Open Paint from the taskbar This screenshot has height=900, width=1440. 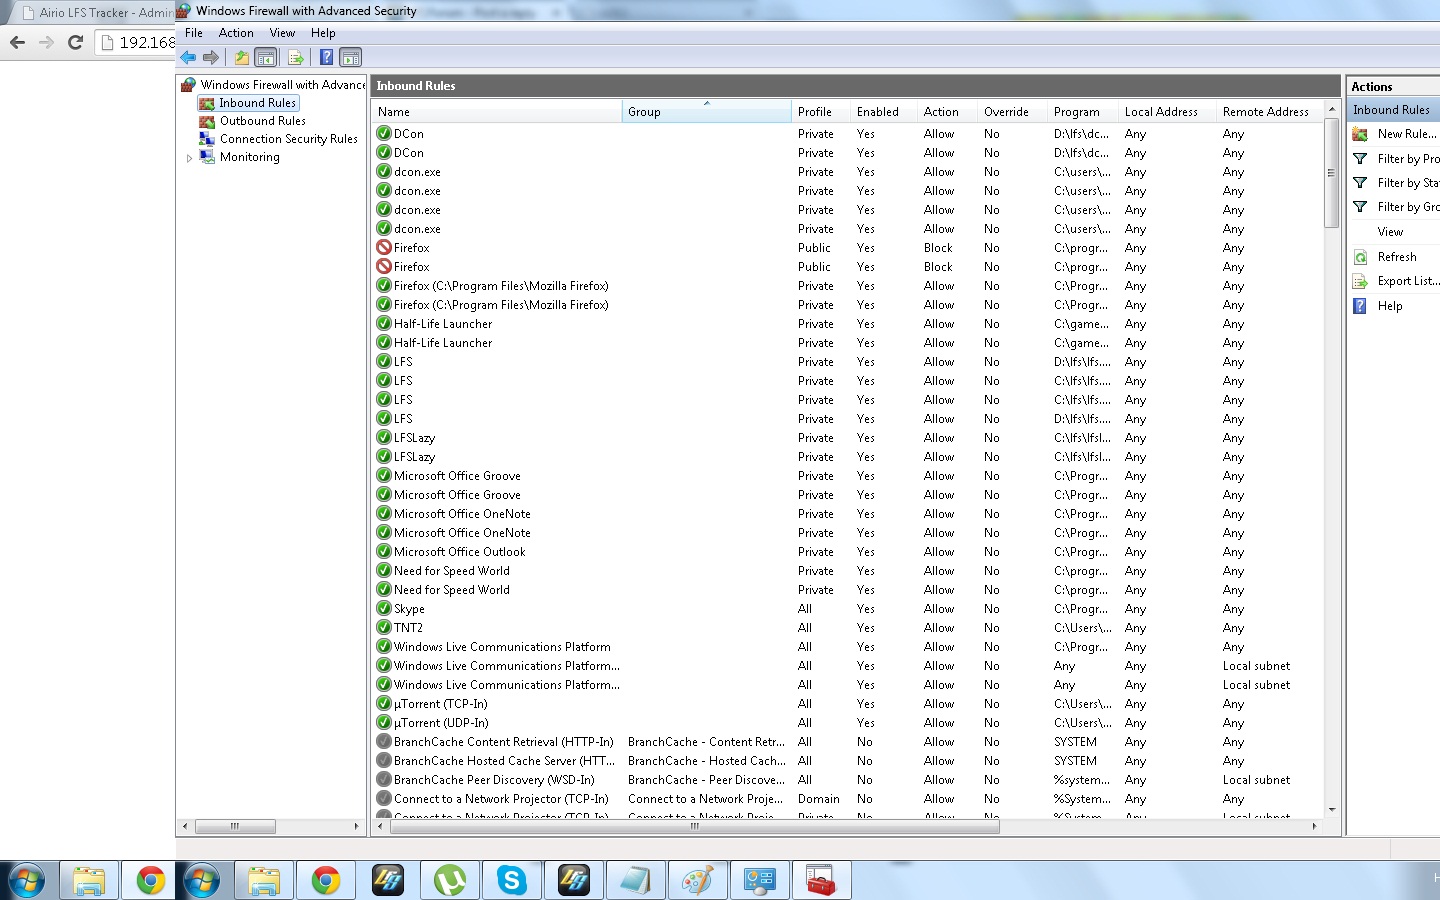(x=698, y=880)
